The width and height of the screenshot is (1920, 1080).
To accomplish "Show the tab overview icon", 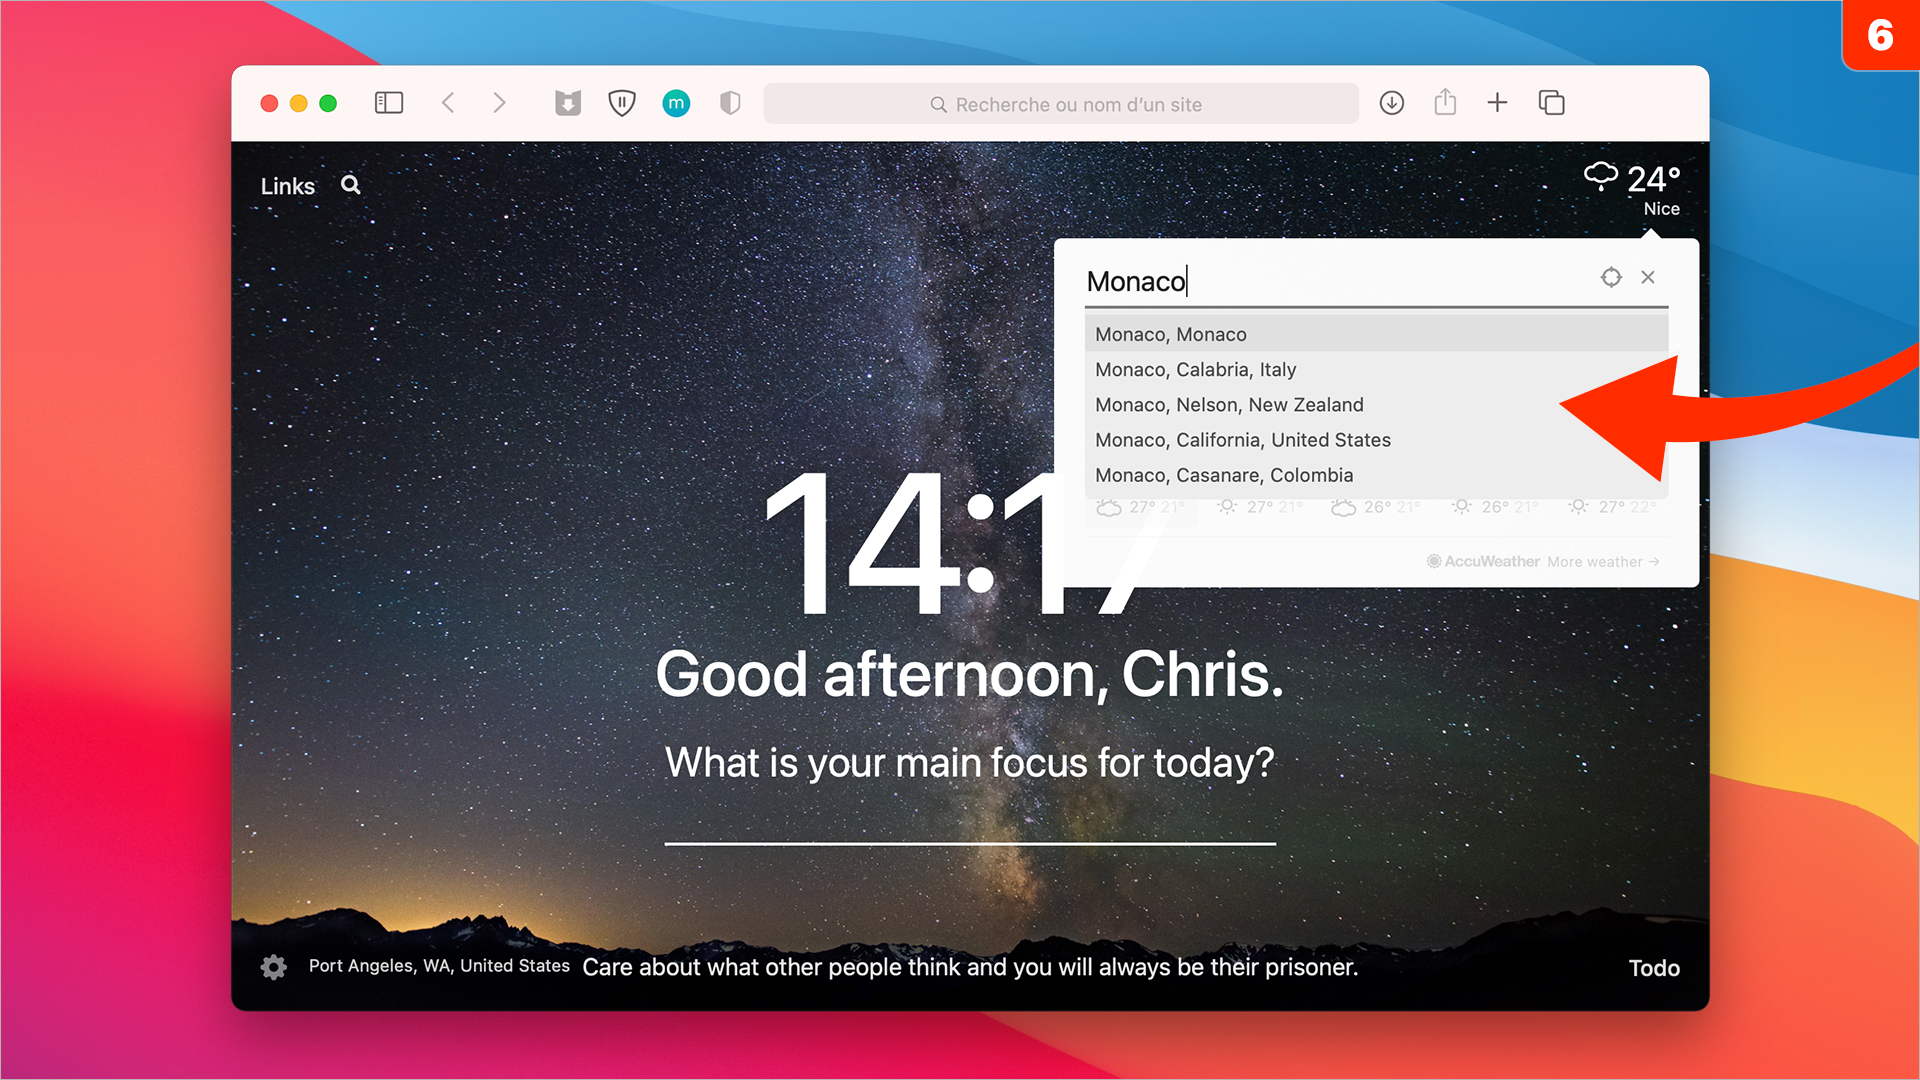I will click(x=1551, y=103).
